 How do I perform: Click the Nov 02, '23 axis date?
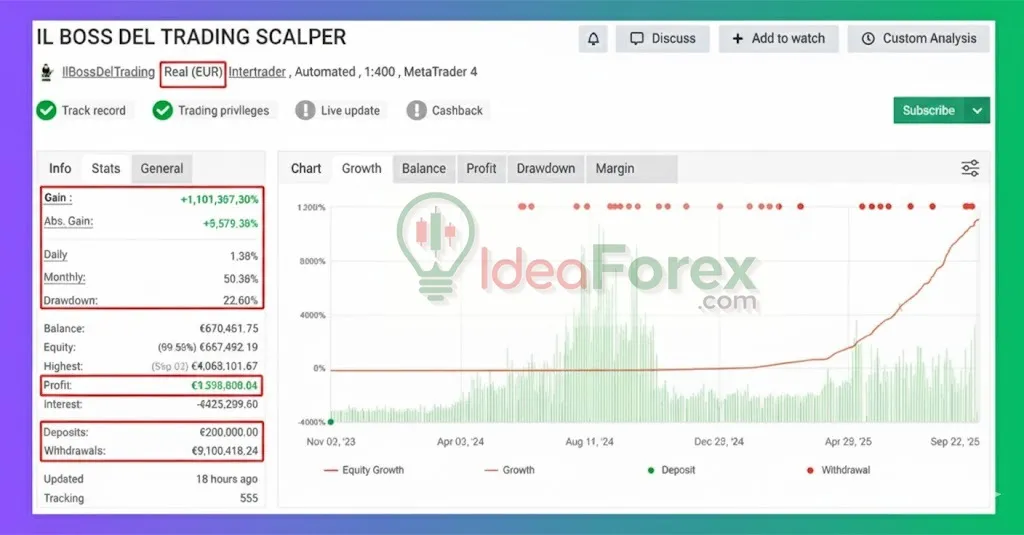(x=331, y=442)
